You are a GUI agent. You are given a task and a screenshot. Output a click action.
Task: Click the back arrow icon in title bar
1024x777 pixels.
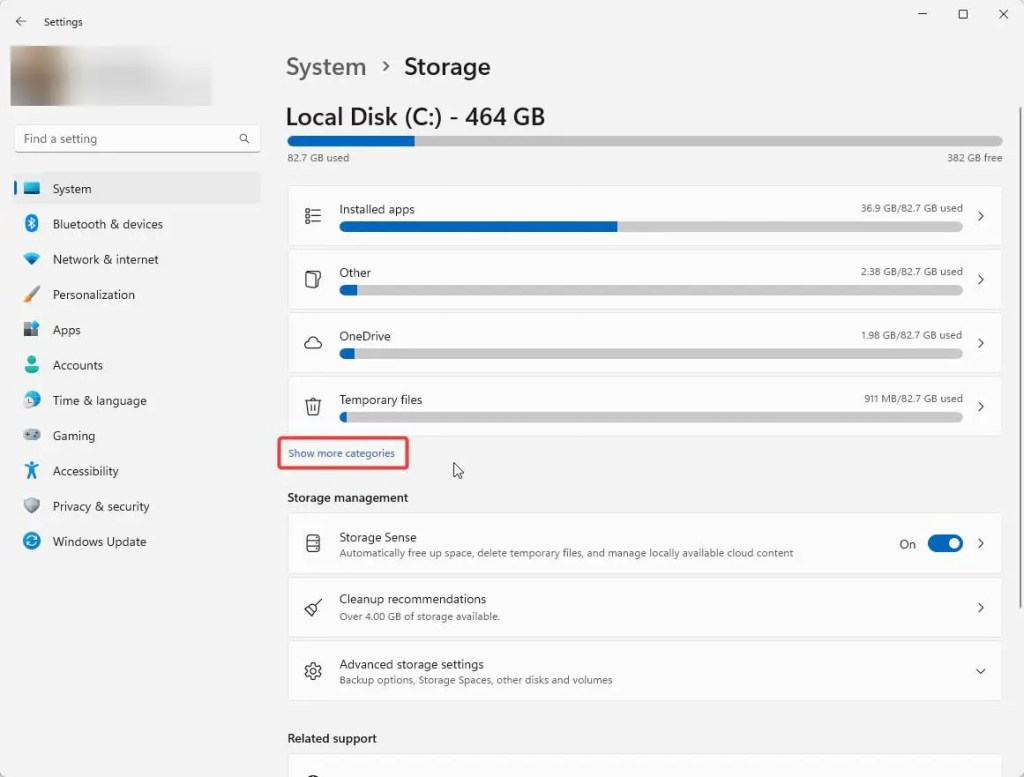(21, 22)
